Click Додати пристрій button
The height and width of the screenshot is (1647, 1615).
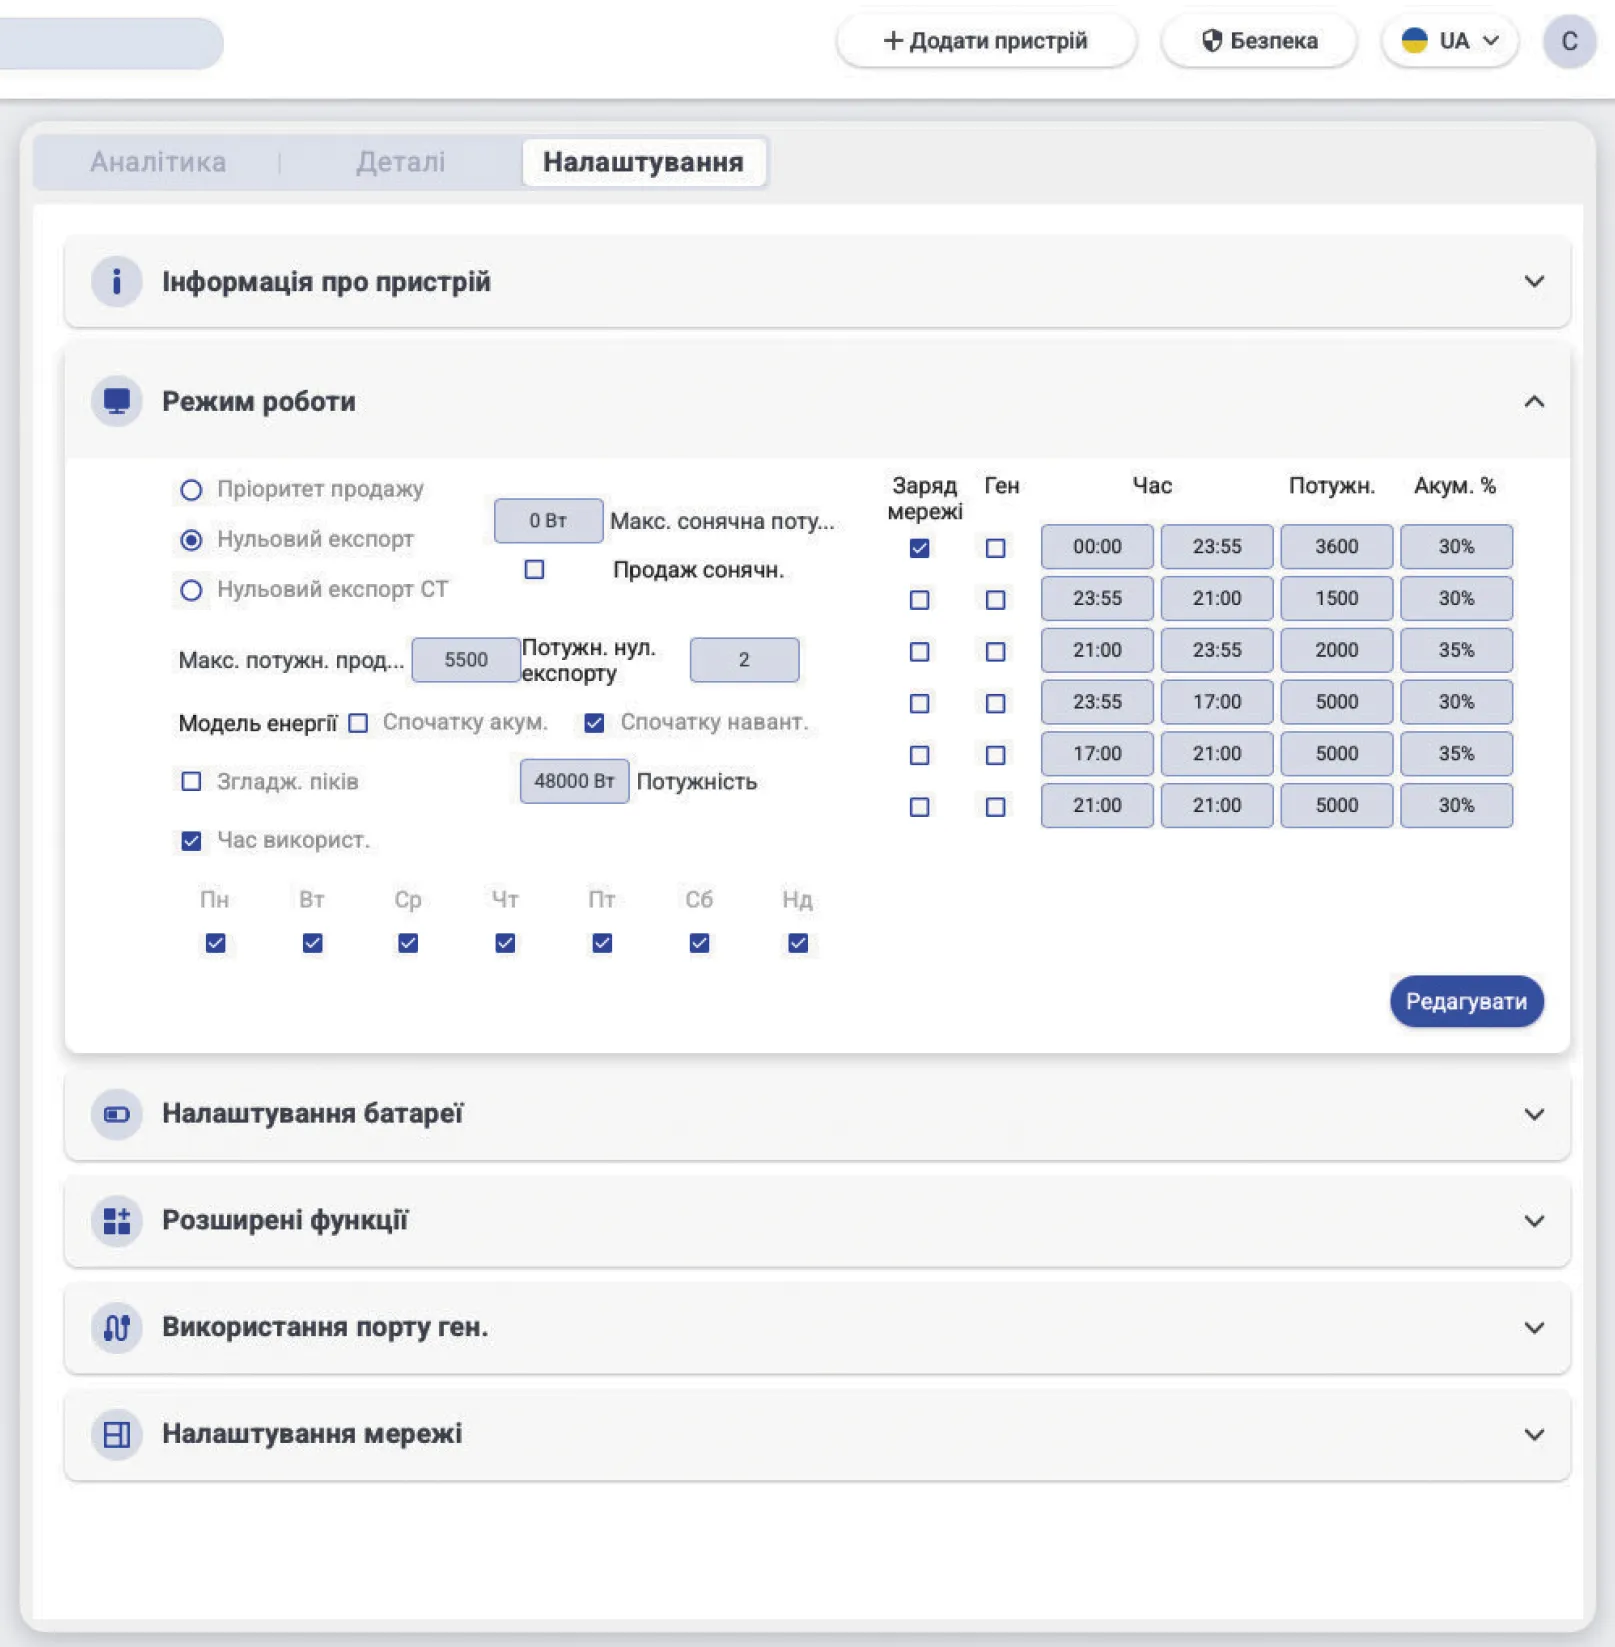(x=985, y=41)
